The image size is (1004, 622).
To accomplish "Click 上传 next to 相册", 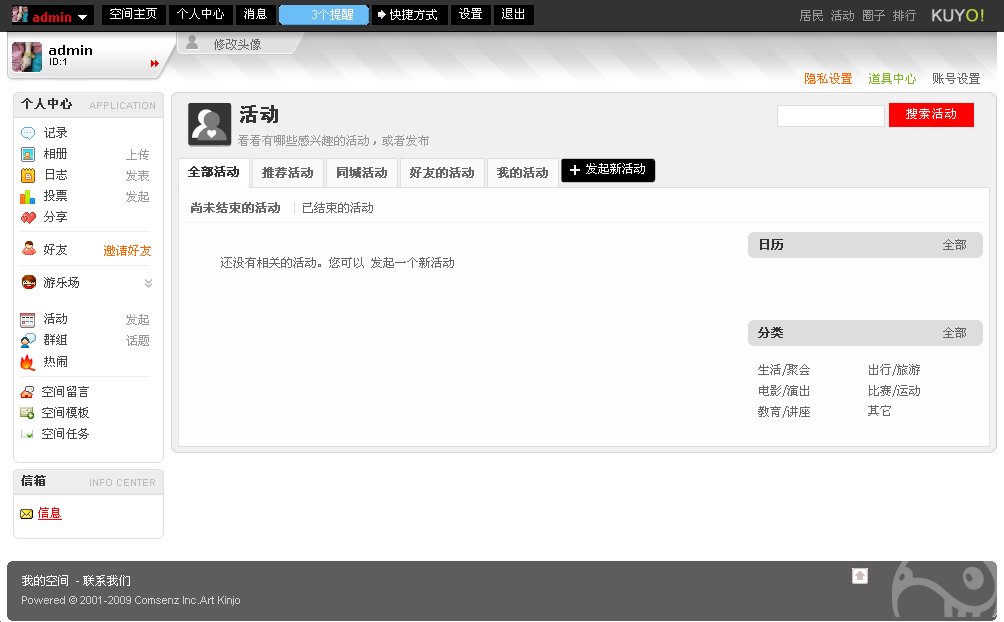I will tap(137, 155).
